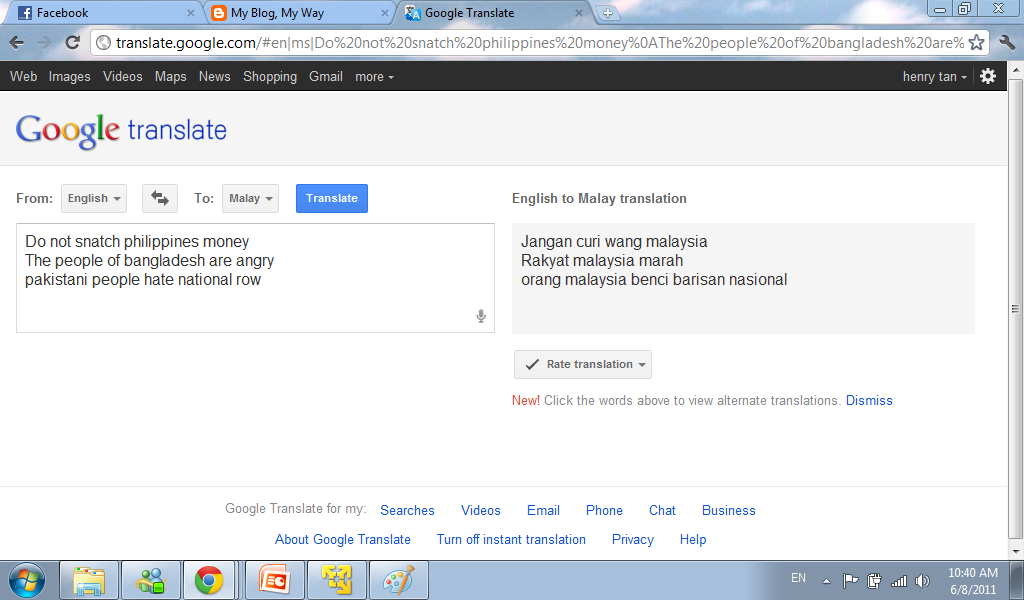Click the Windows Start orb
This screenshot has width=1024, height=600.
pyautogui.click(x=27, y=580)
